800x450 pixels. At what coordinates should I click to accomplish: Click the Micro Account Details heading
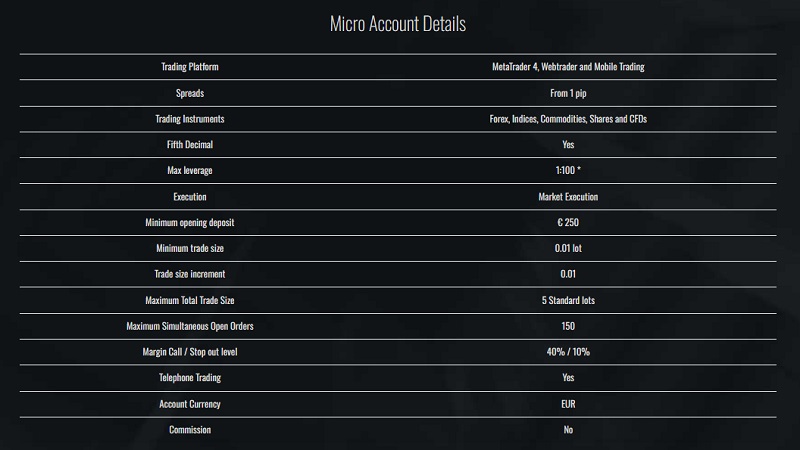point(398,24)
